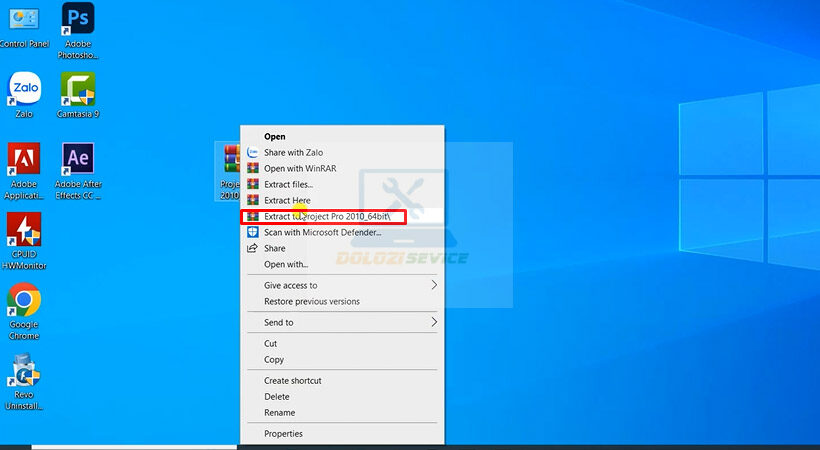Click the Adobe Application Manager icon

coord(24,160)
